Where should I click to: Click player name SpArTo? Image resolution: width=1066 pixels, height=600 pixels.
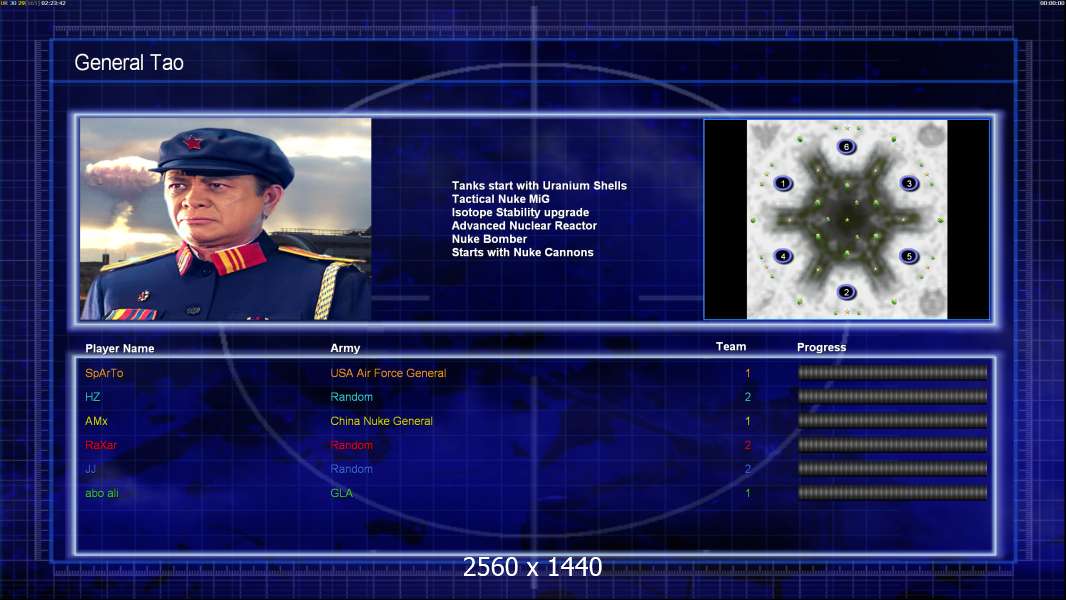tap(104, 373)
